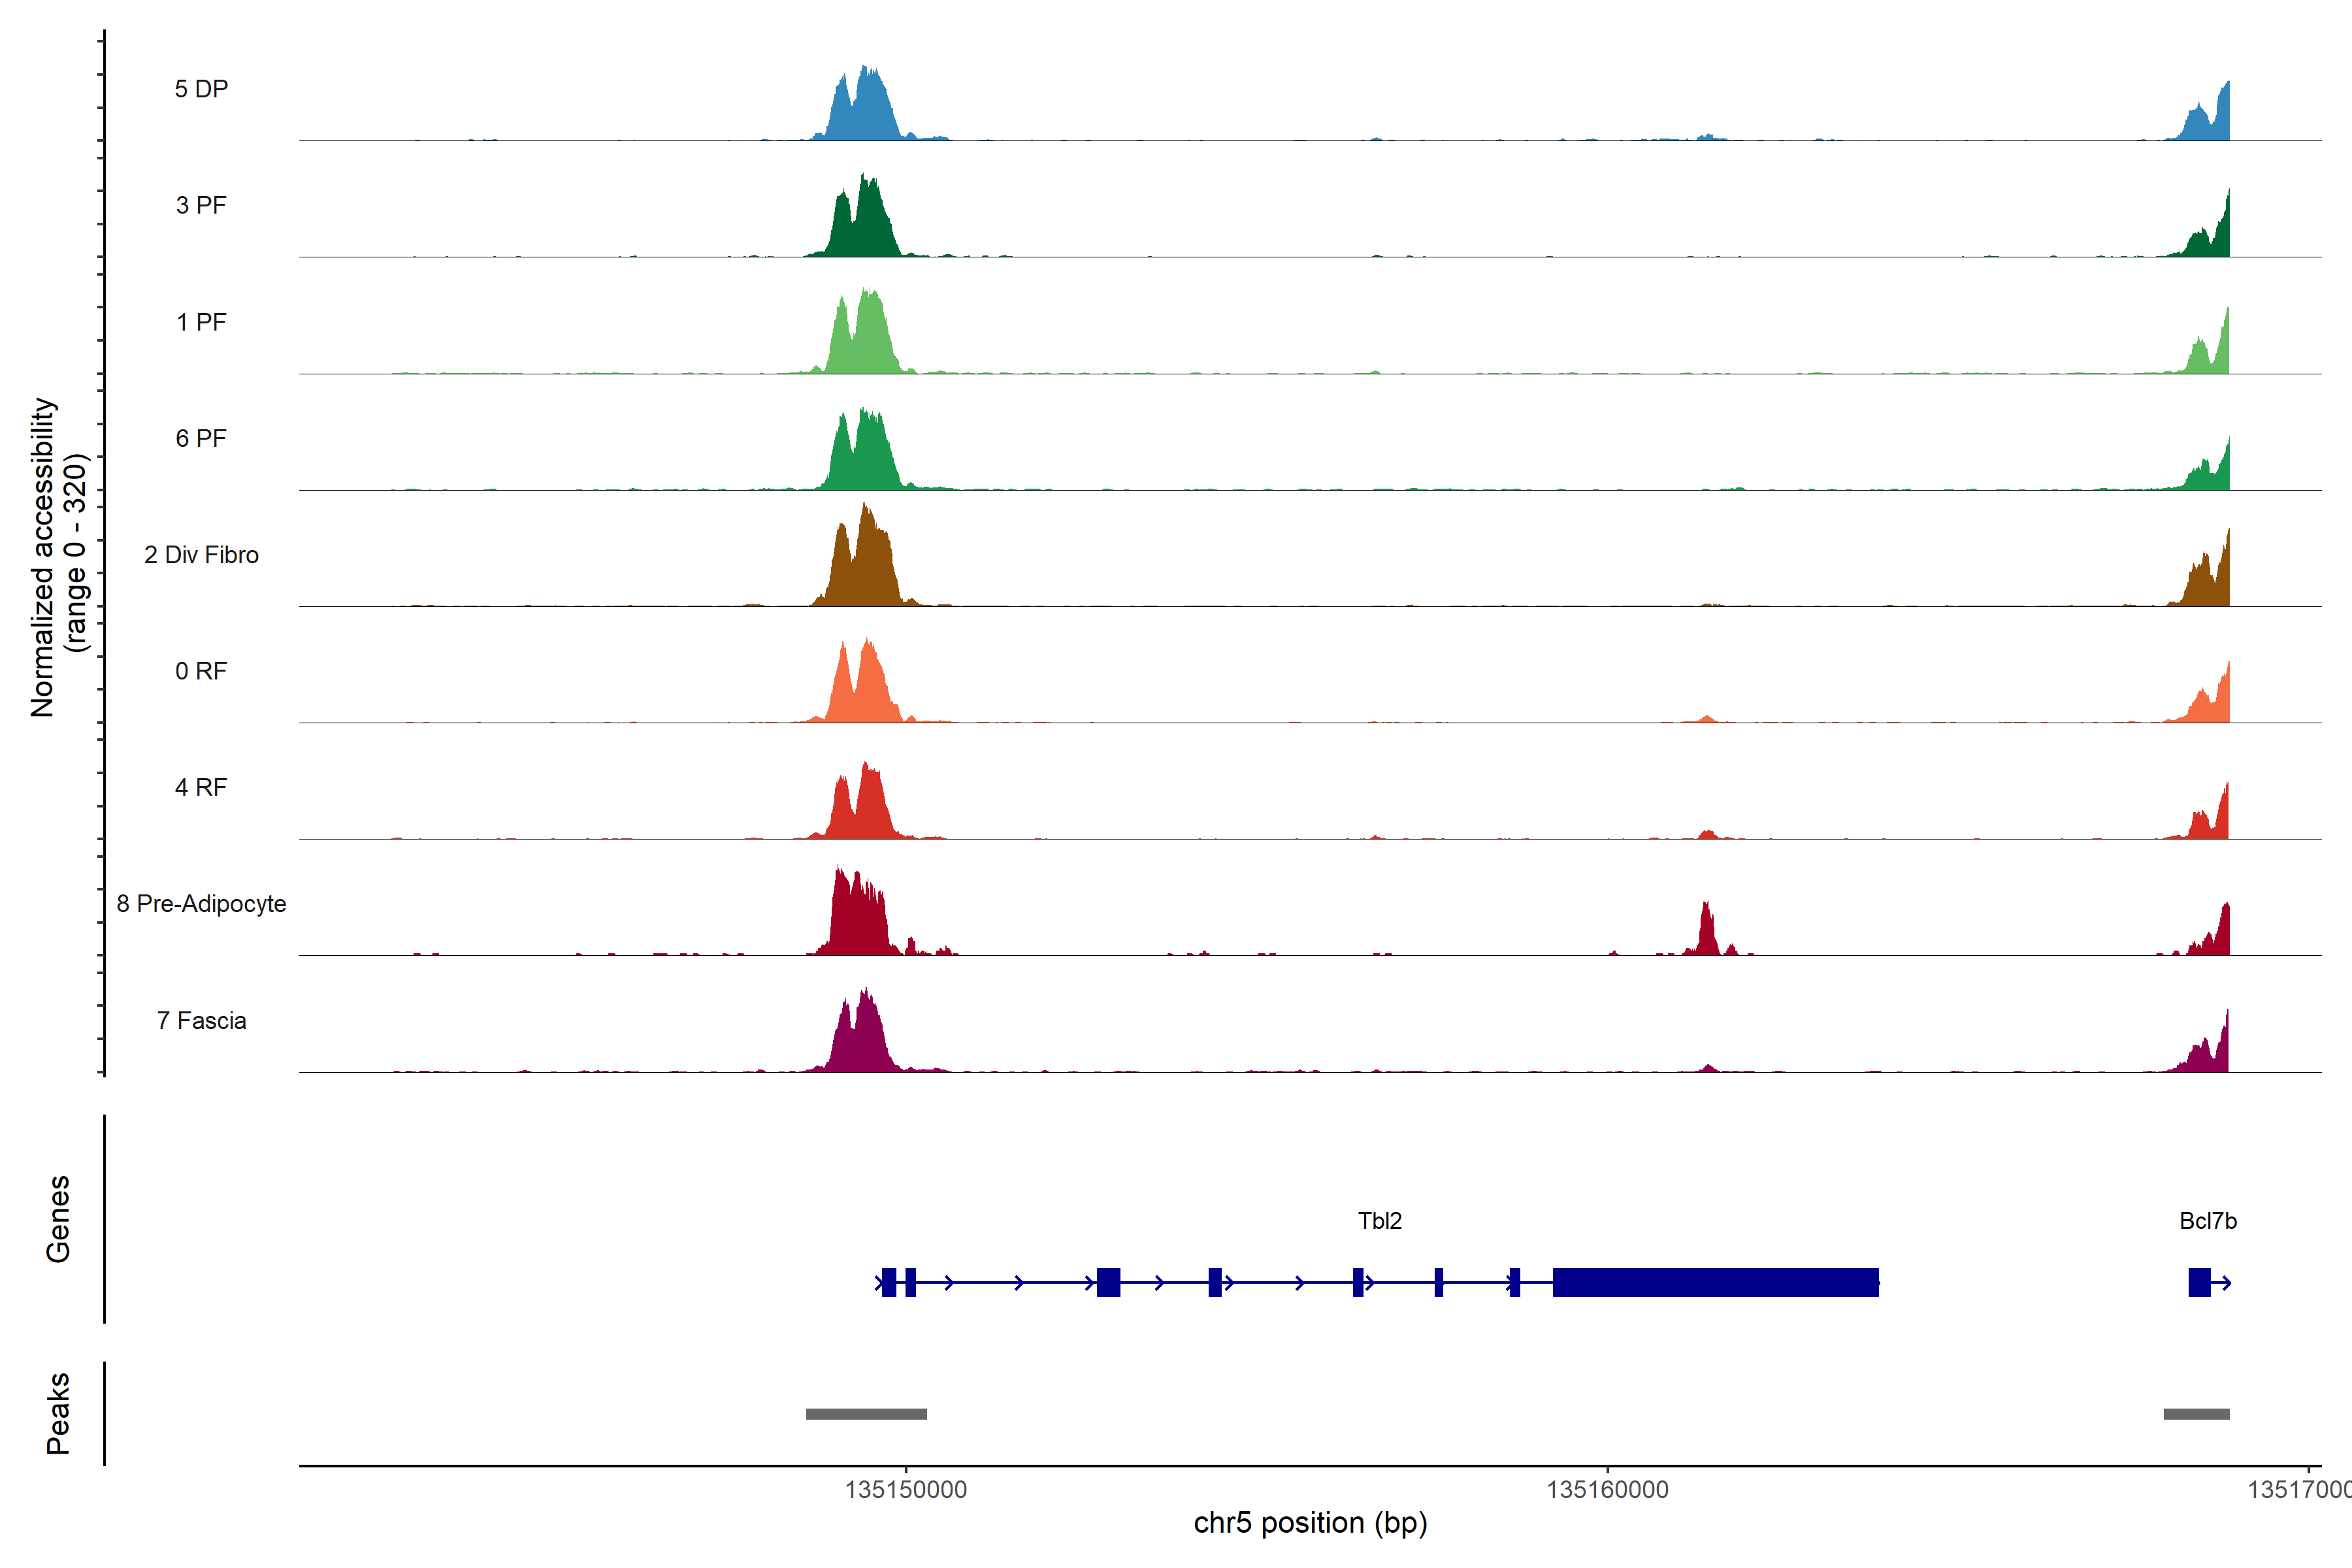Click the 7 Fascia track label
Viewport: 2352px width, 1568px height.
[201, 1020]
